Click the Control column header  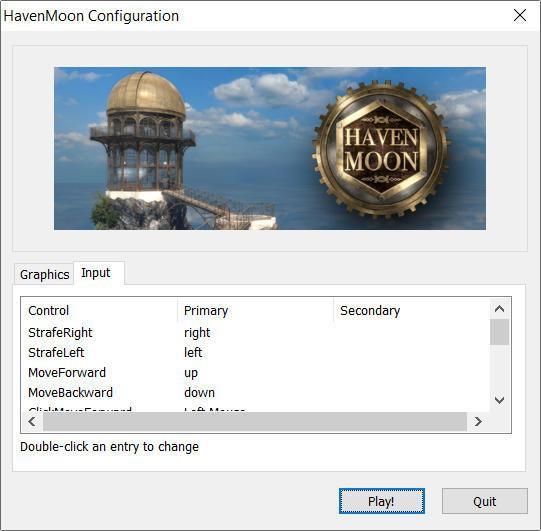[99, 311]
